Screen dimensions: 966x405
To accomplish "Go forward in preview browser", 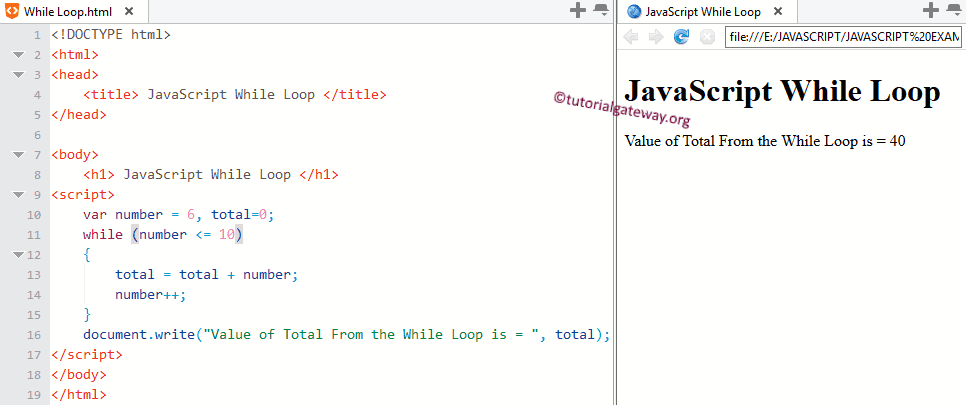I will point(656,37).
